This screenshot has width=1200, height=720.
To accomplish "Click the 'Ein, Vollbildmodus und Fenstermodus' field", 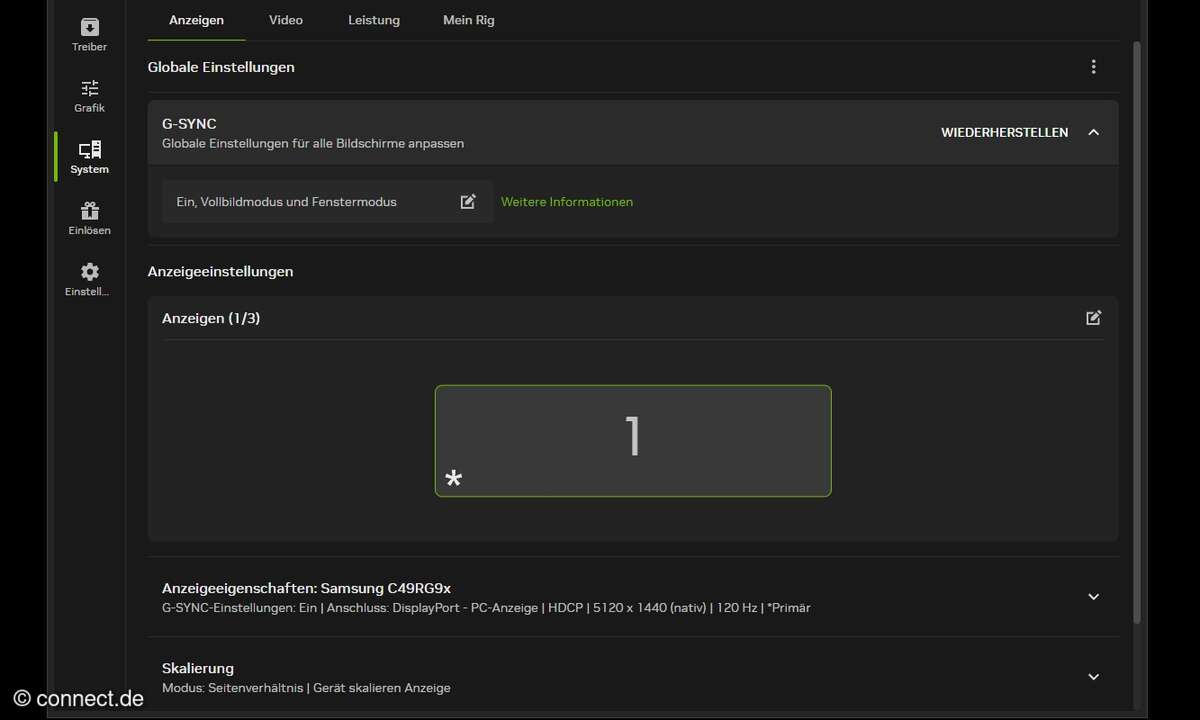I will (x=327, y=202).
